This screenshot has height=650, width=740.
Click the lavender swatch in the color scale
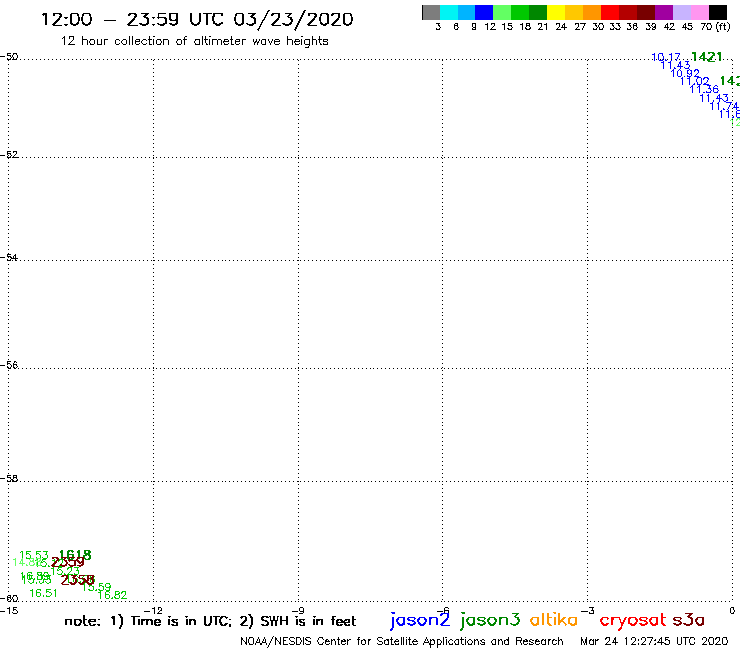682,12
